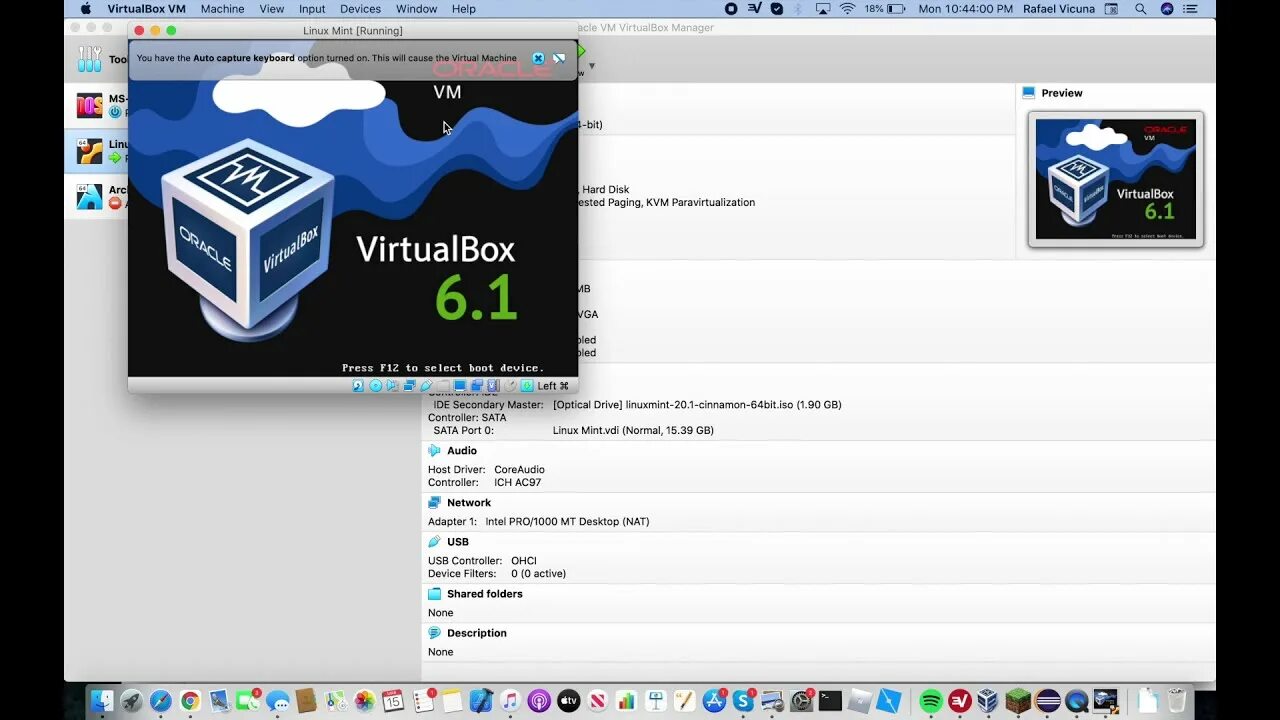1280x720 pixels.
Task: Click the Preview panel monitor icon
Action: click(1028, 93)
